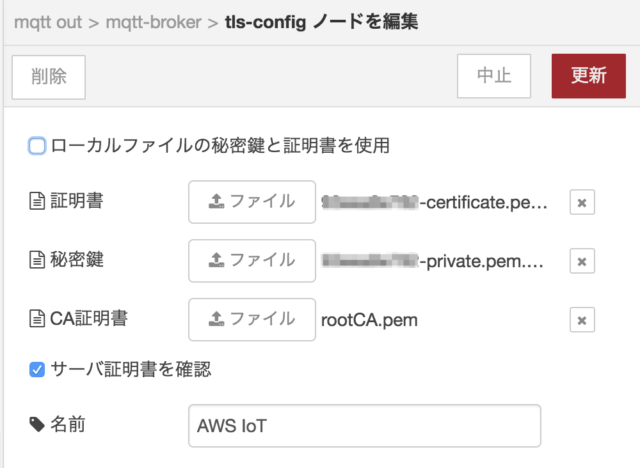Click the 更新 update button
The image size is (640, 468).
click(589, 76)
